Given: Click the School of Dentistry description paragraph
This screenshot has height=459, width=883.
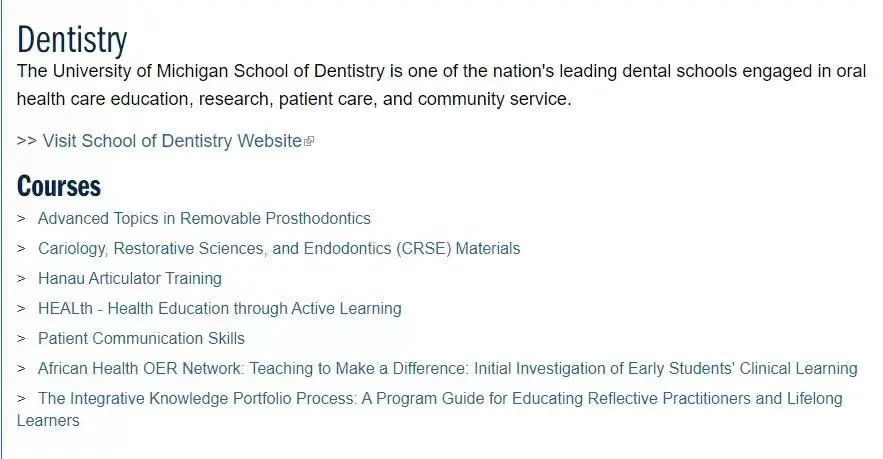Looking at the screenshot, I should [x=442, y=85].
